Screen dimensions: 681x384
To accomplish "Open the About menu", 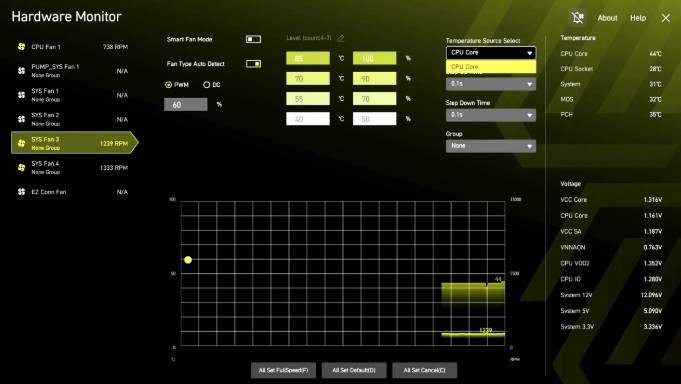I will tap(607, 18).
